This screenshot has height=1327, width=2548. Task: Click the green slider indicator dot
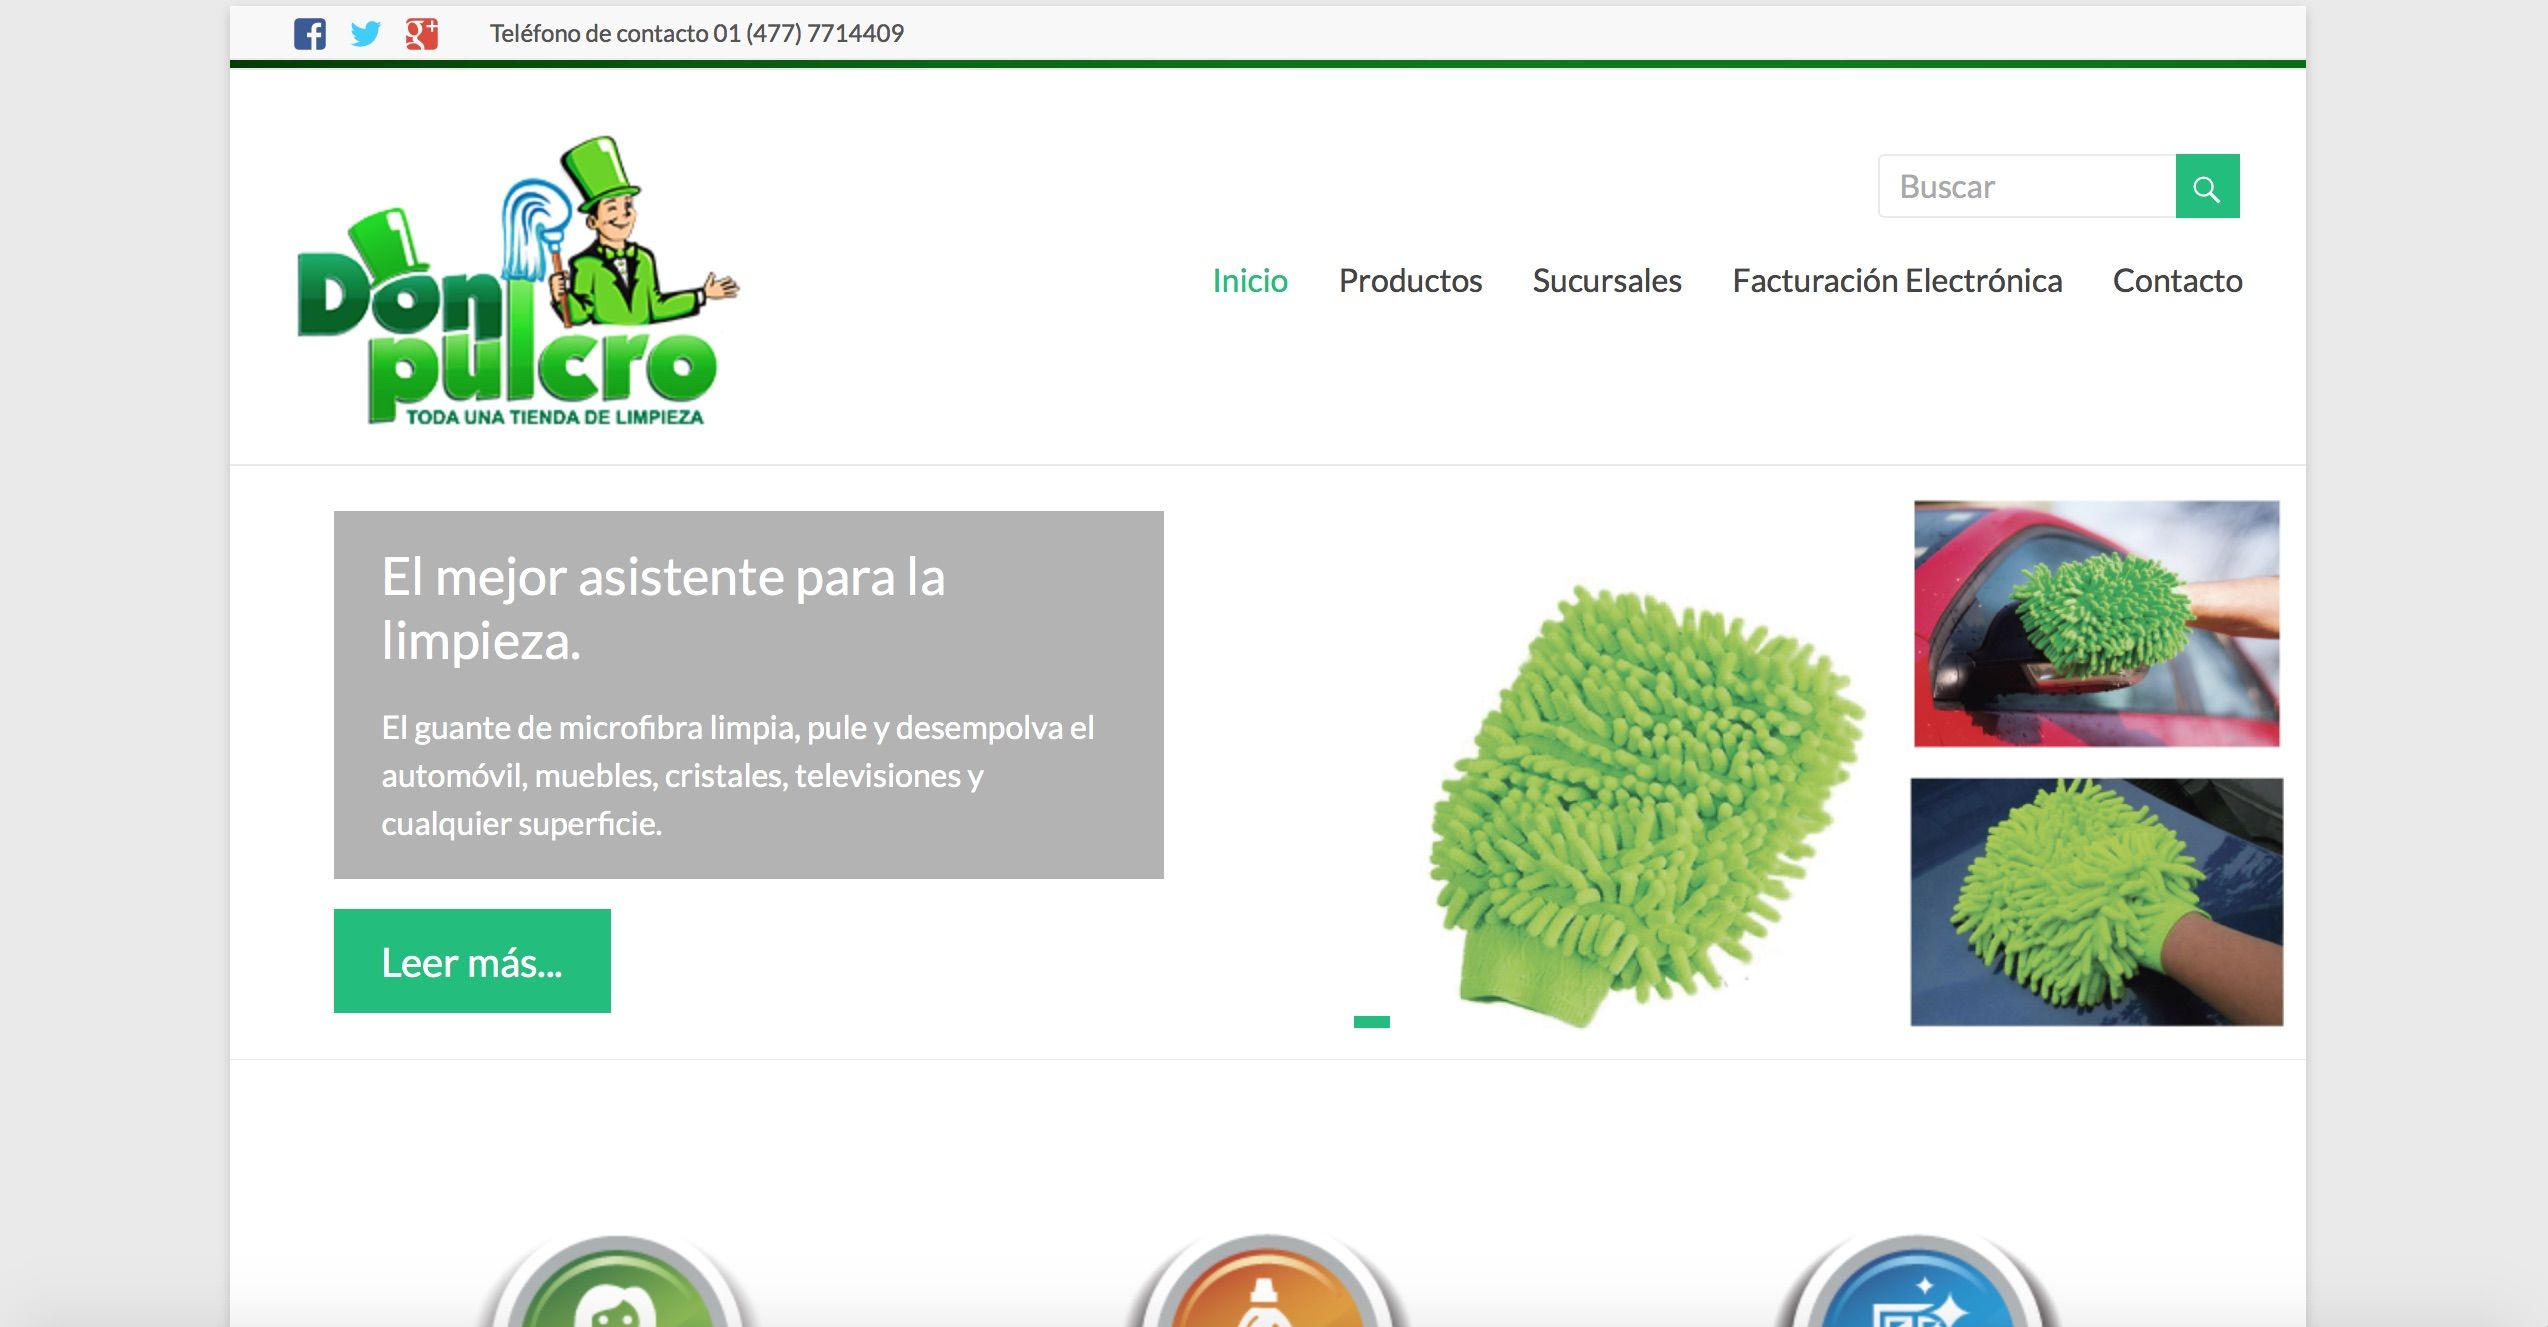click(1371, 1022)
